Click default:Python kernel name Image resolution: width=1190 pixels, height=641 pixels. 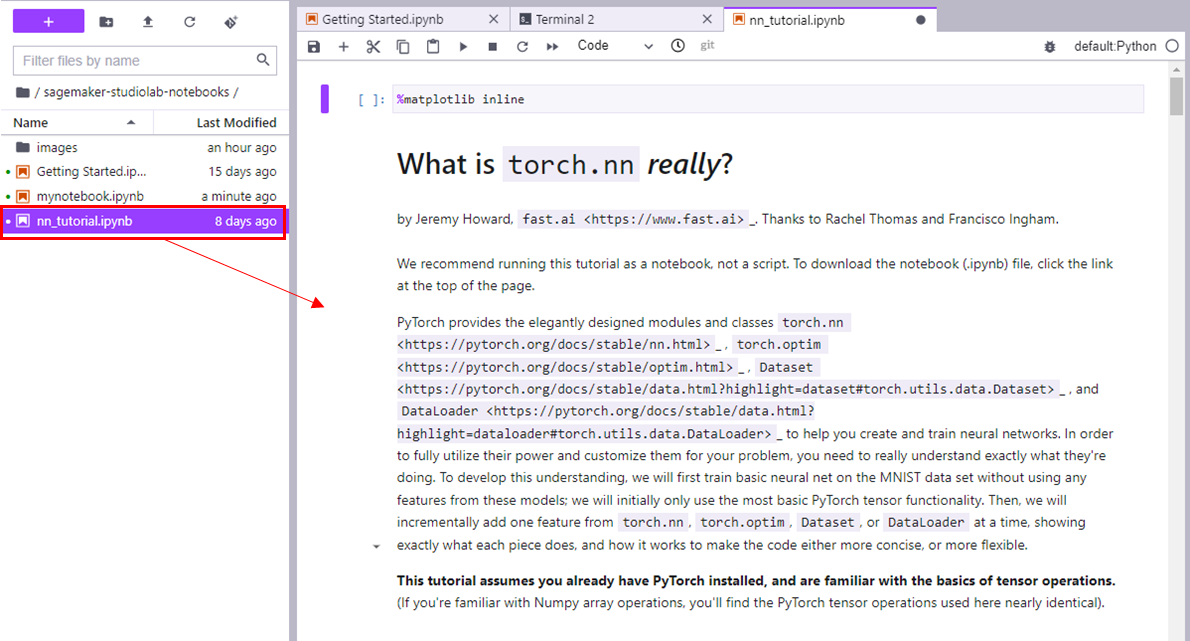click(x=1115, y=46)
